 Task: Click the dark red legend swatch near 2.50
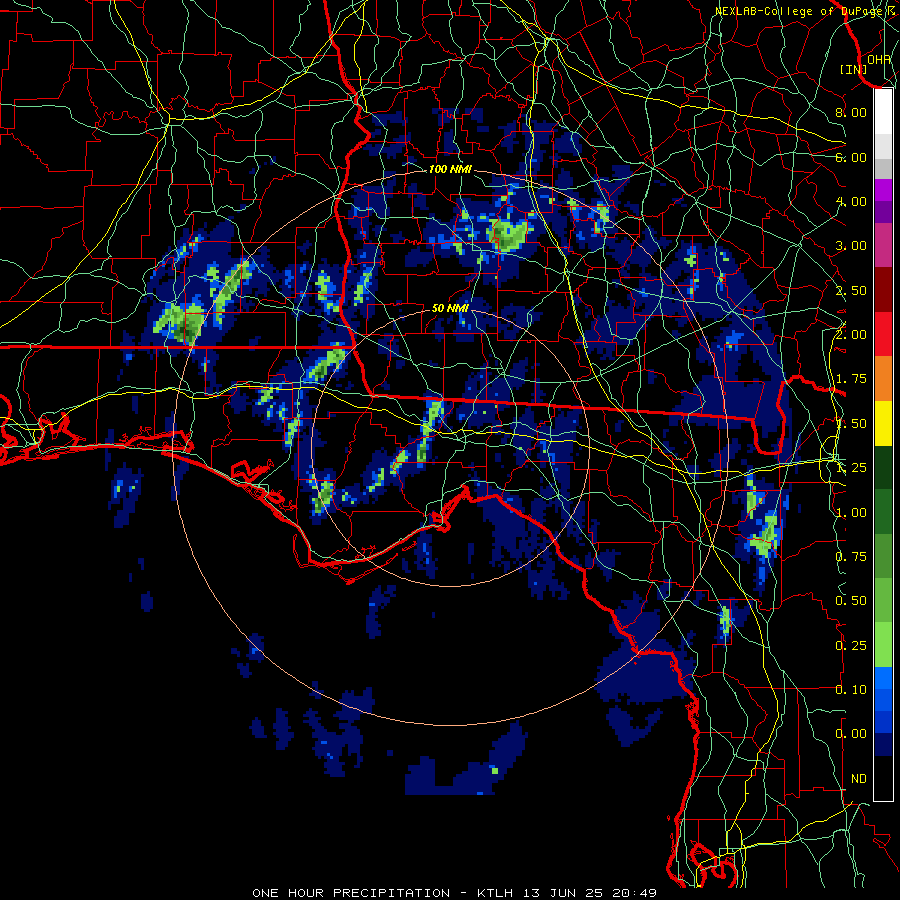pos(883,290)
